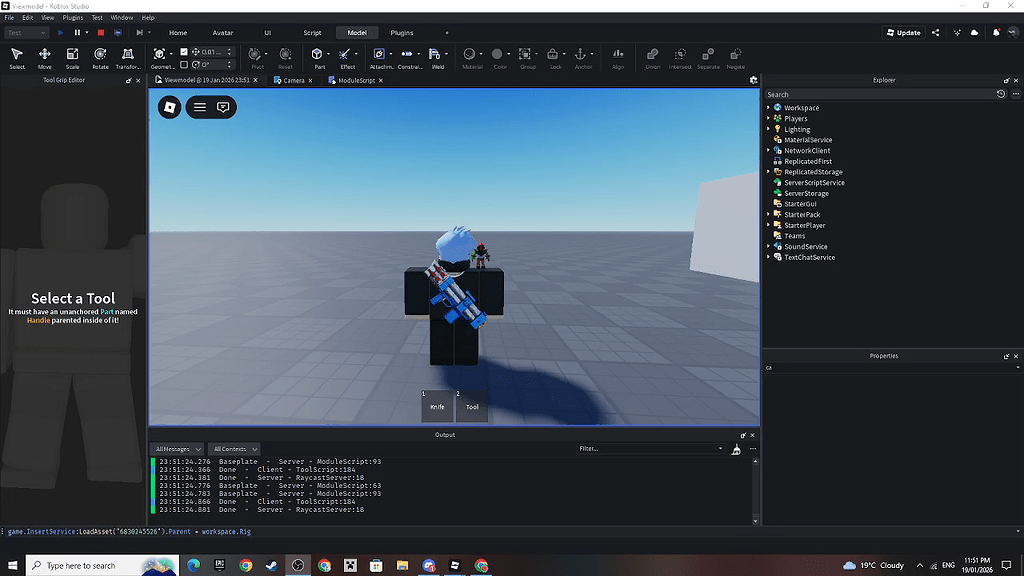
Task: Insert a new Part
Action: pyautogui.click(x=317, y=58)
